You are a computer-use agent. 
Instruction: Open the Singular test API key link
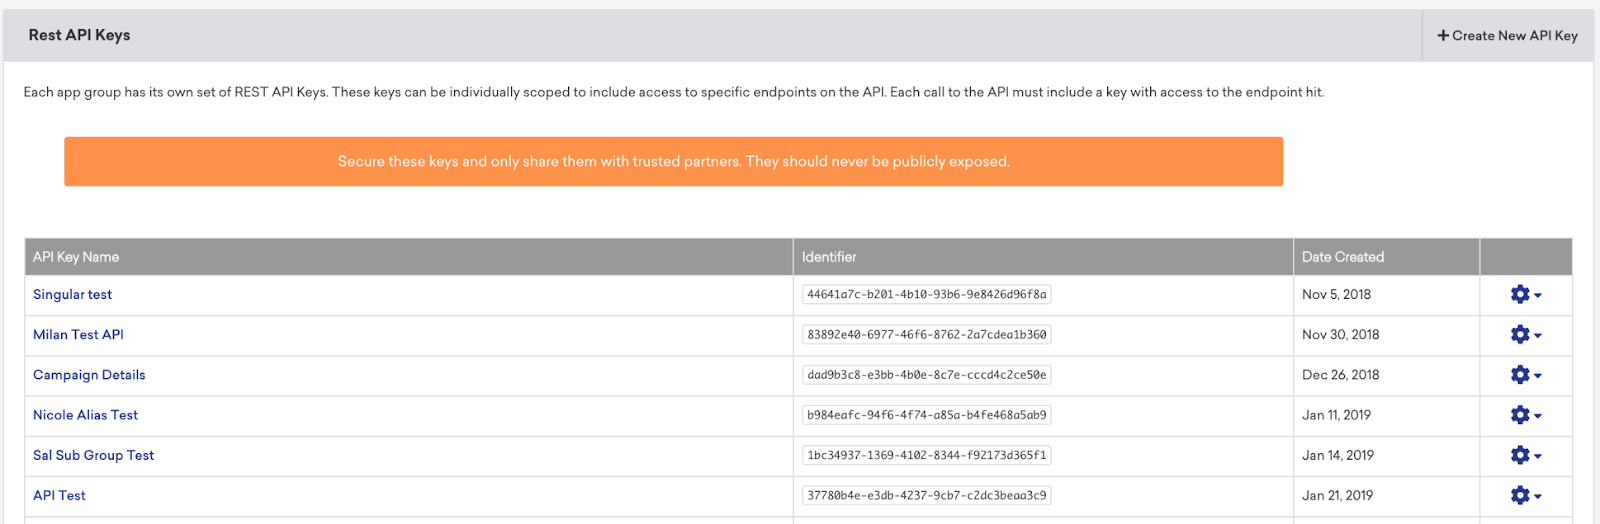coord(72,295)
